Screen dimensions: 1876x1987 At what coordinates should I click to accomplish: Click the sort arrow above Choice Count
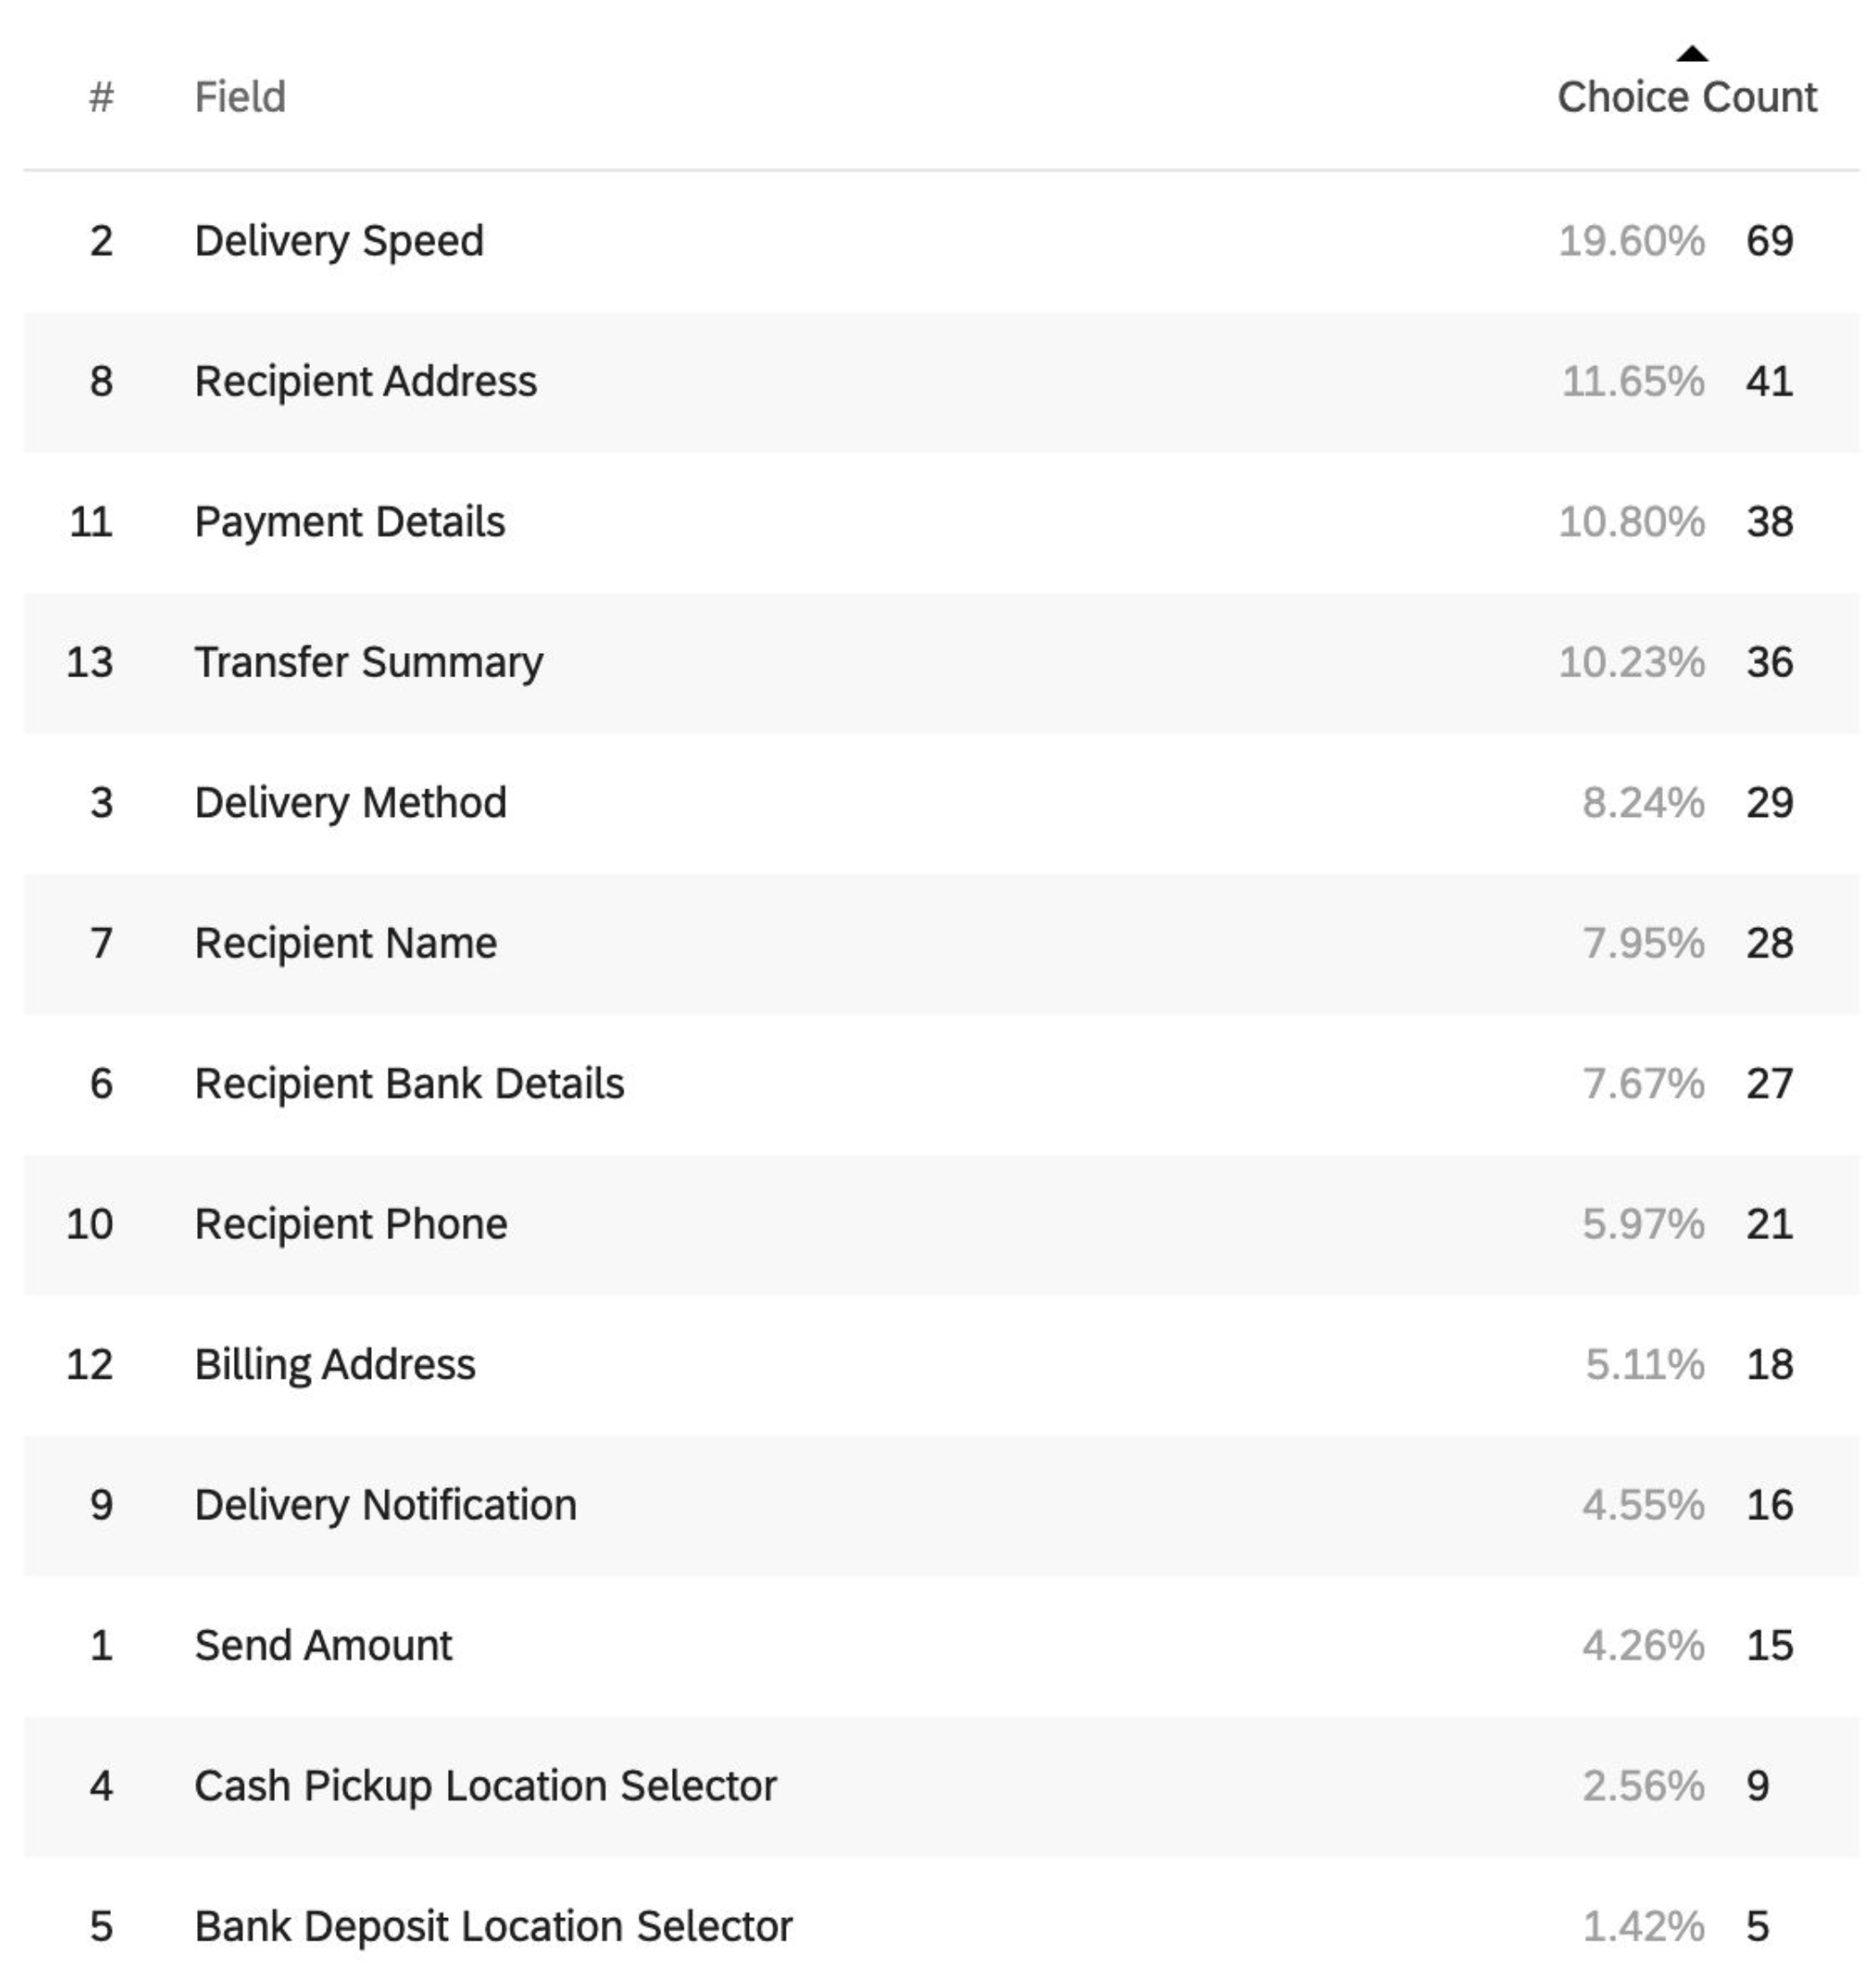[x=1692, y=54]
